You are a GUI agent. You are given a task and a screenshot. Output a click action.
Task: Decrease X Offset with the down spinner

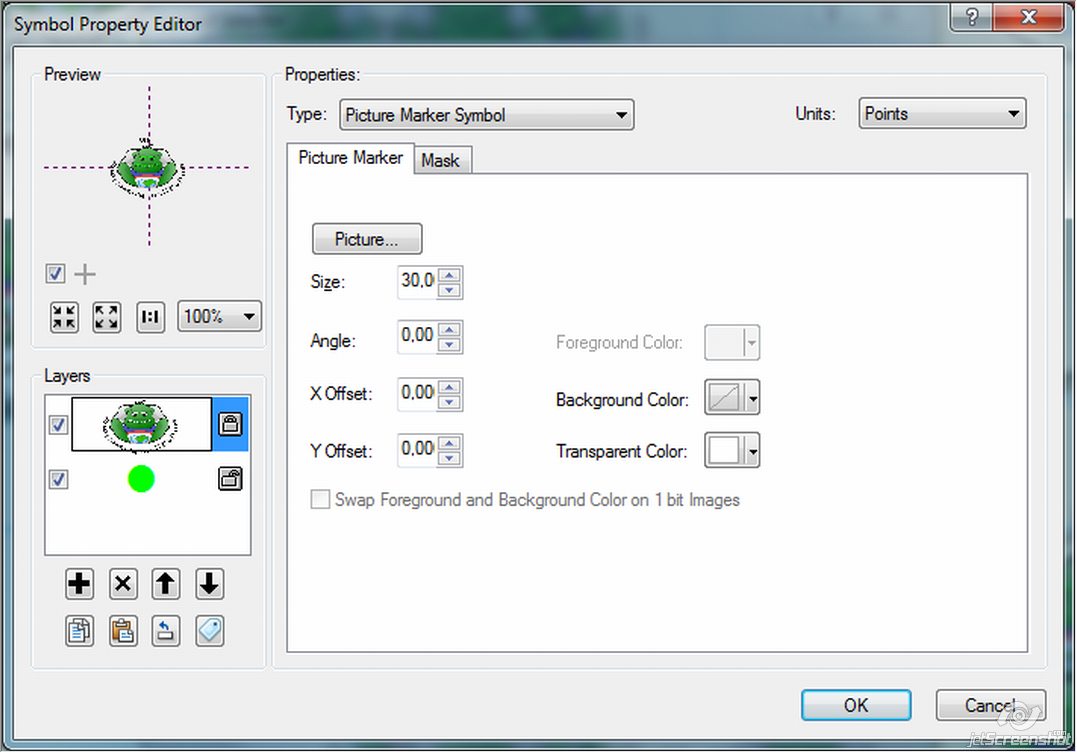pyautogui.click(x=450, y=402)
